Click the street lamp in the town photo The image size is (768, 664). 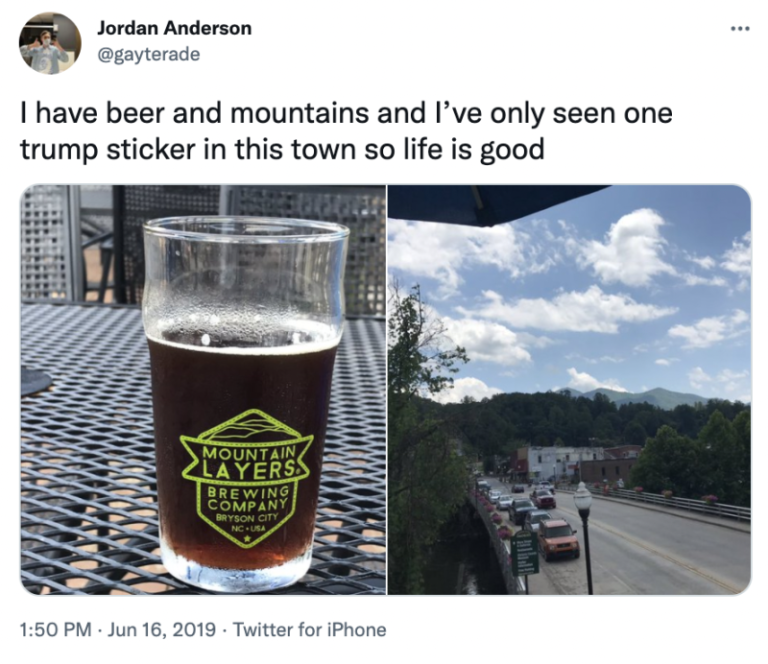click(x=584, y=537)
